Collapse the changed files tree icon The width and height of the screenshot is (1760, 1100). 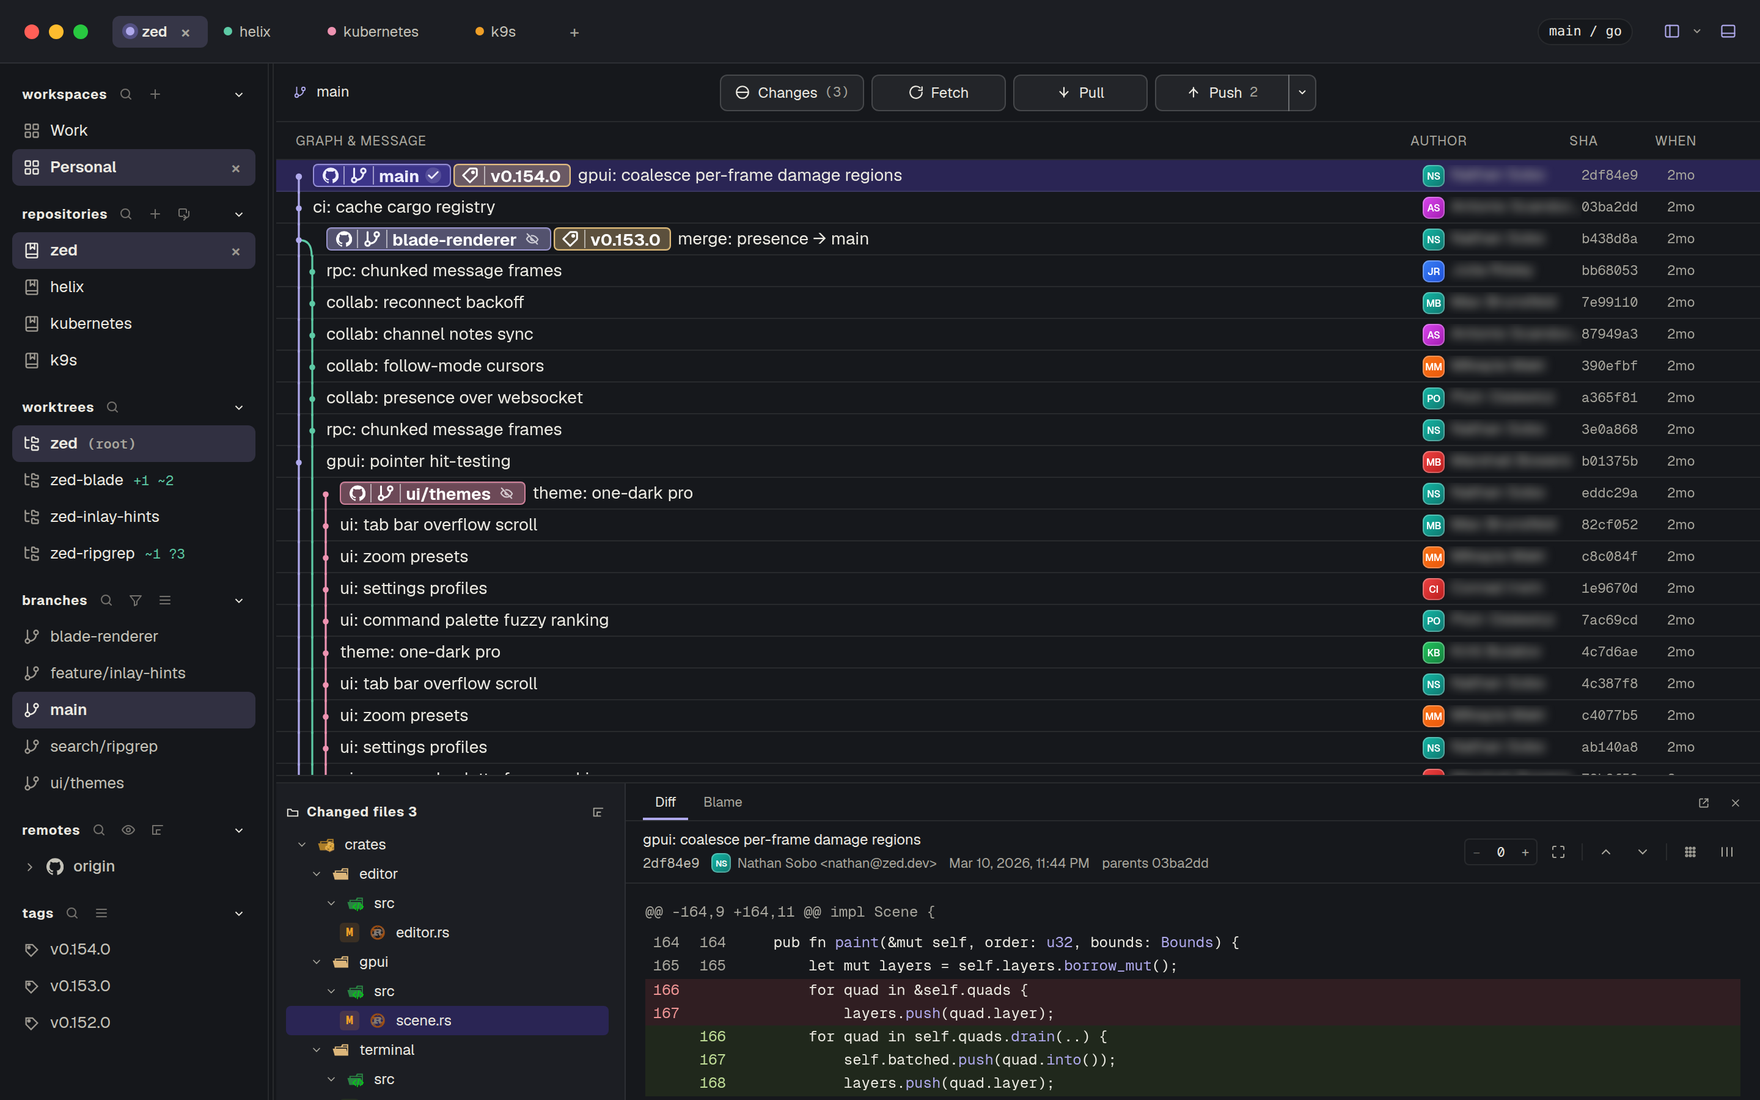598,812
